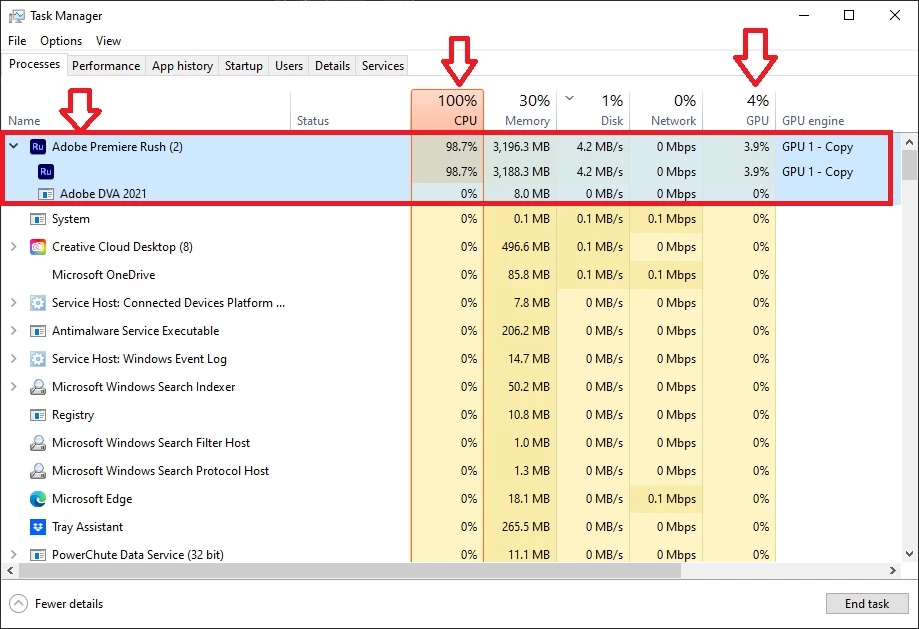Viewport: 919px width, 629px height.
Task: Sort by the Name column header
Action: pyautogui.click(x=25, y=121)
